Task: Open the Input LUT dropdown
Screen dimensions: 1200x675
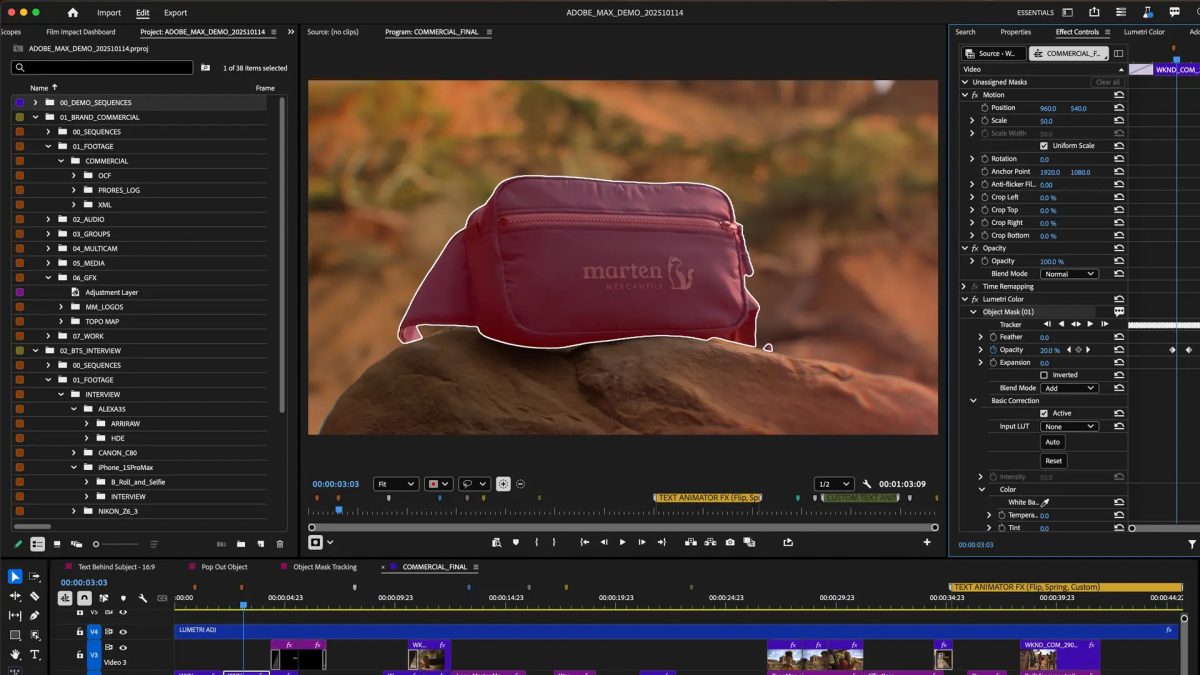Action: (x=1069, y=427)
